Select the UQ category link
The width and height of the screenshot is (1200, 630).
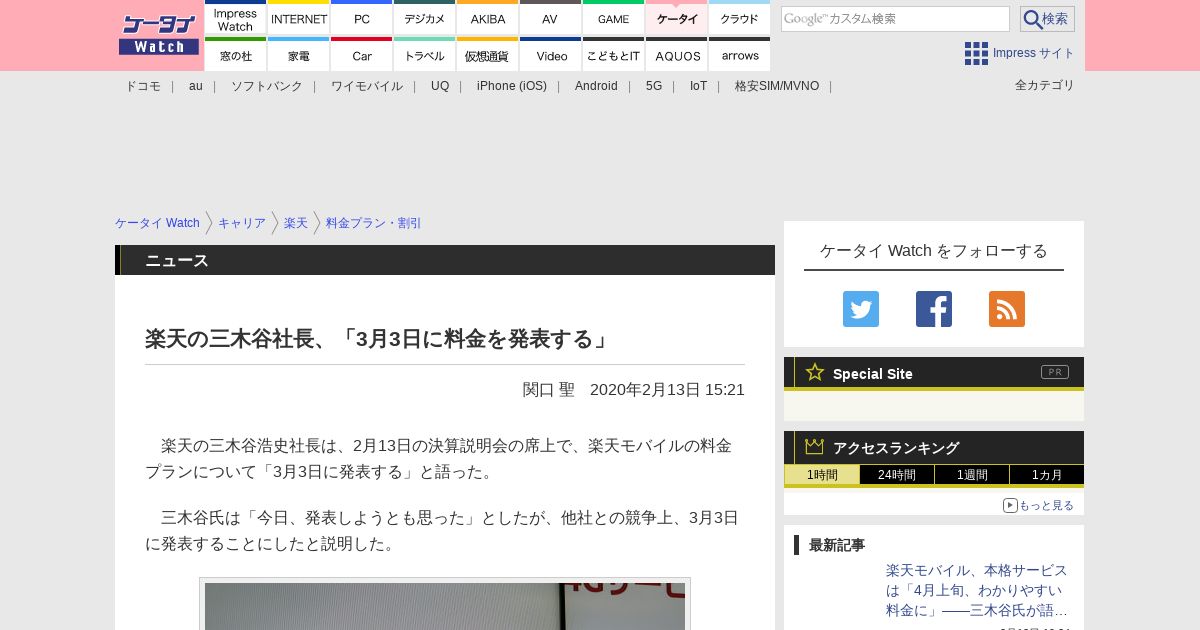(x=440, y=86)
